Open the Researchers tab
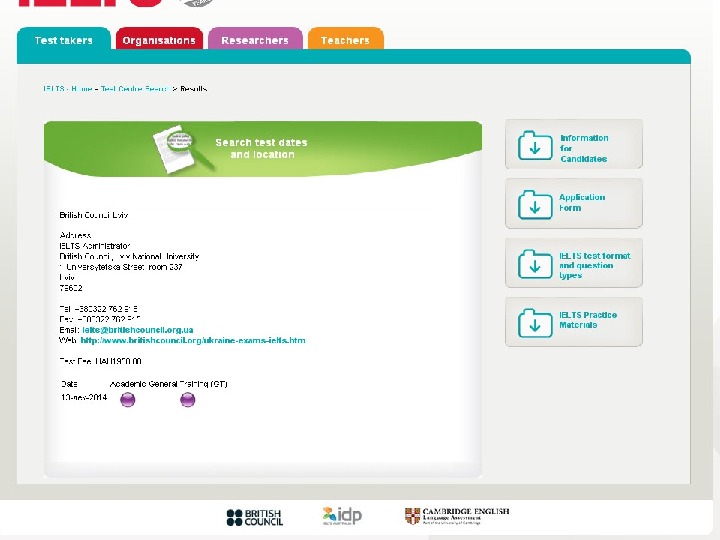Viewport: 720px width, 540px height. coord(255,39)
